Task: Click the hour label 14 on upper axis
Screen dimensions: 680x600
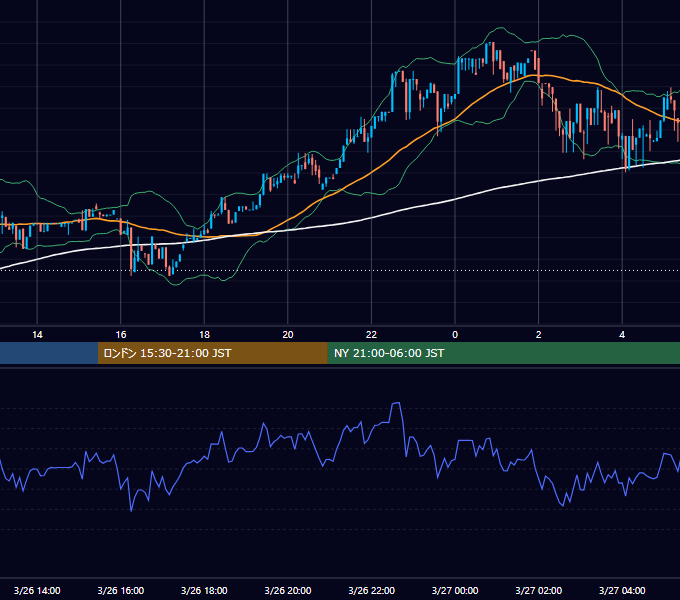Action: tap(37, 335)
